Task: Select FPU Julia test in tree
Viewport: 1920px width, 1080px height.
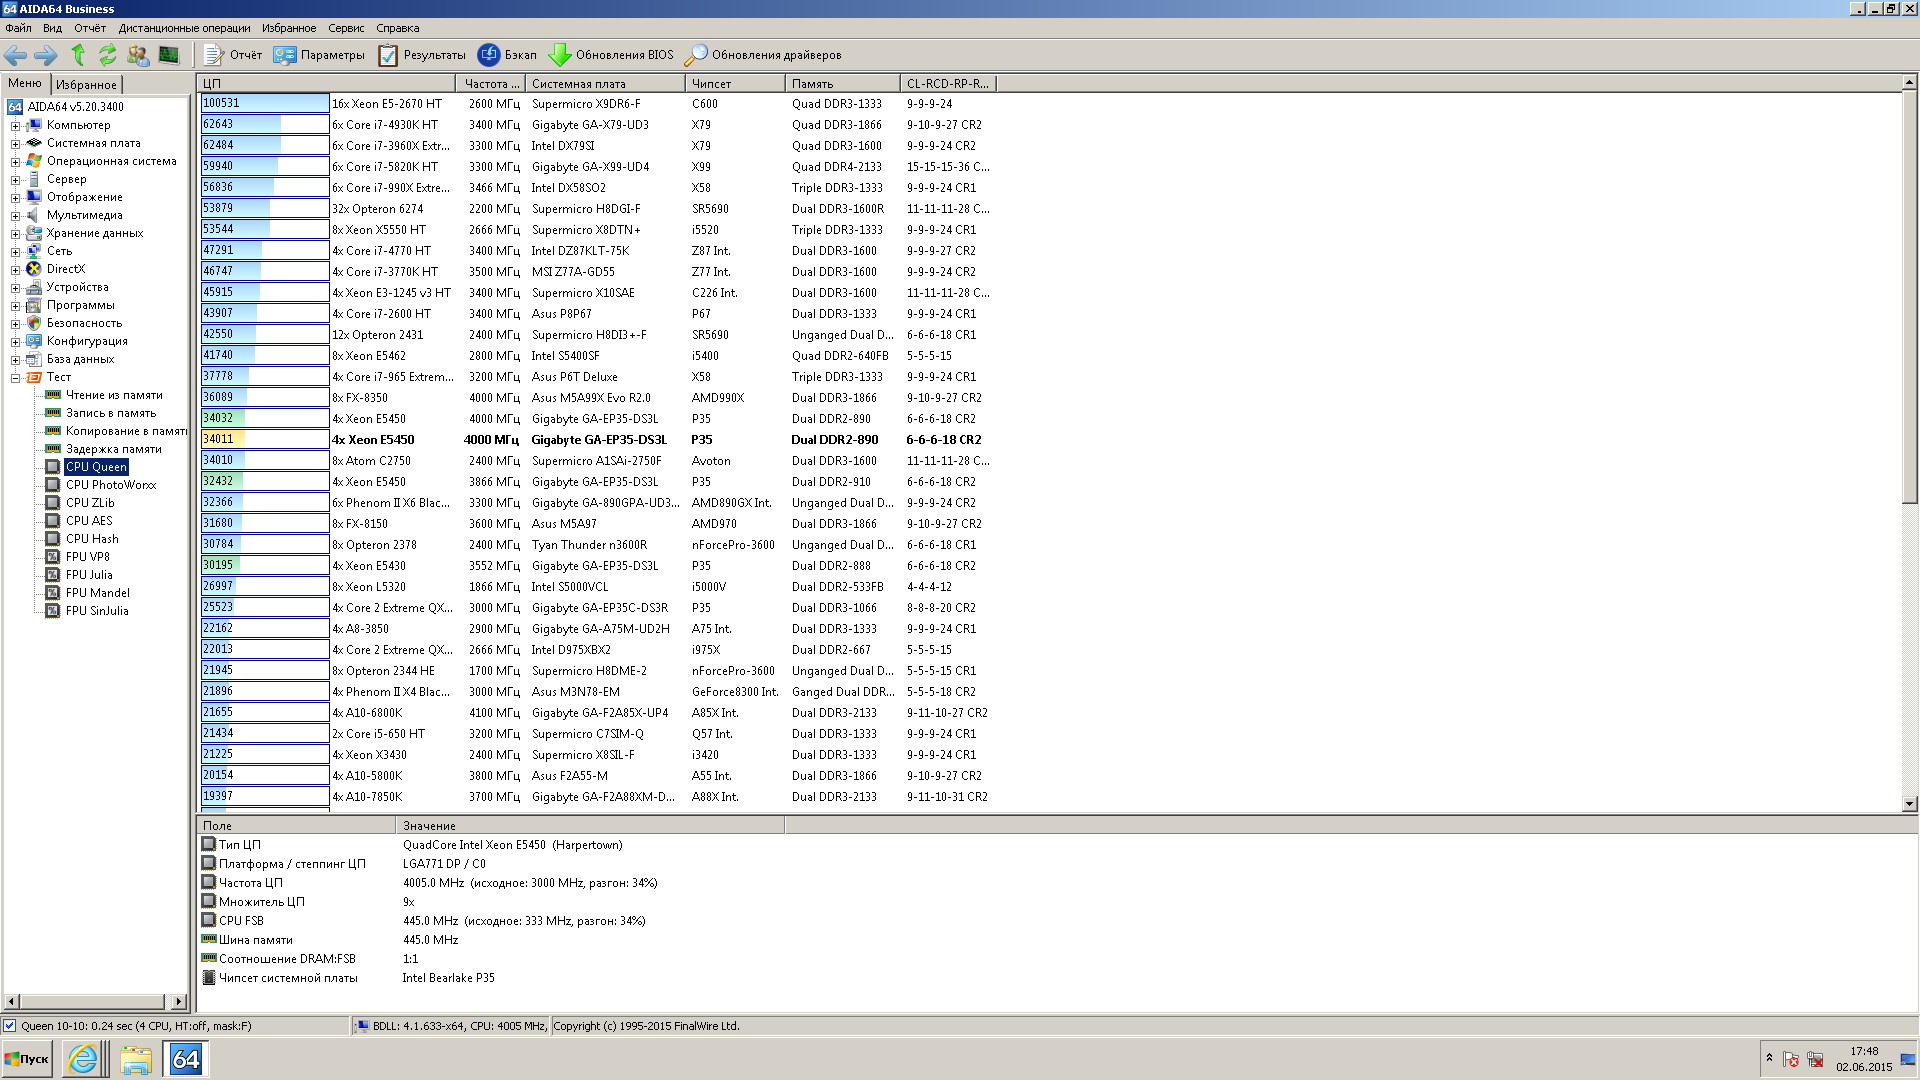Action: pos(89,575)
